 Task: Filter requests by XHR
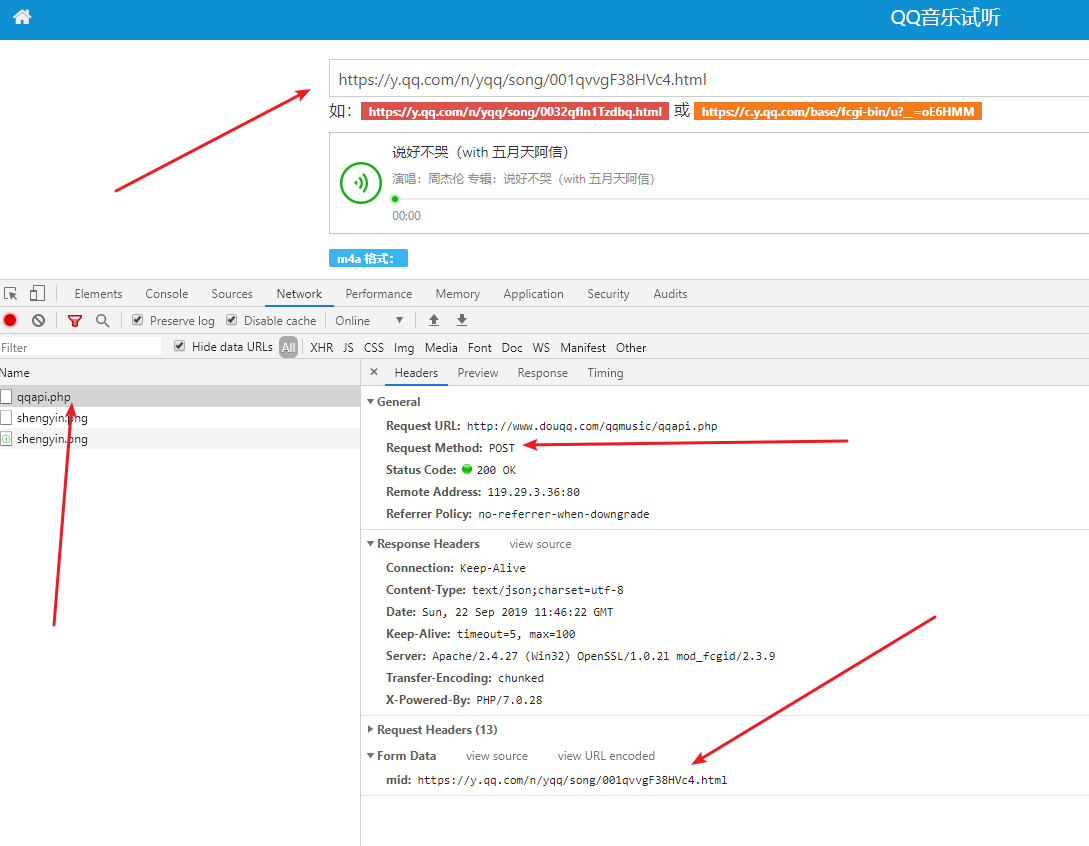click(x=322, y=347)
